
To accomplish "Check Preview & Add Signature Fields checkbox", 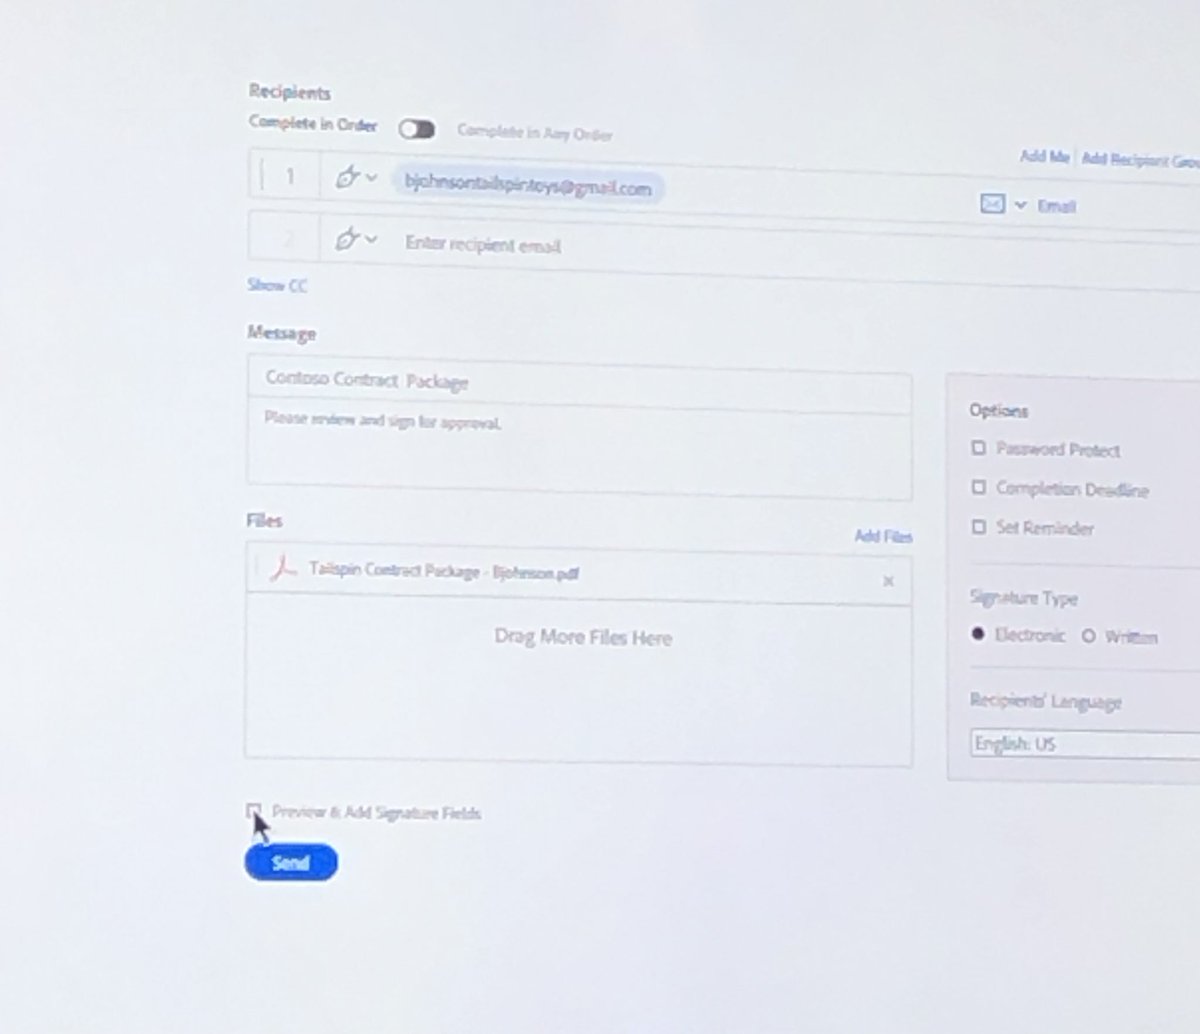I will pos(254,810).
